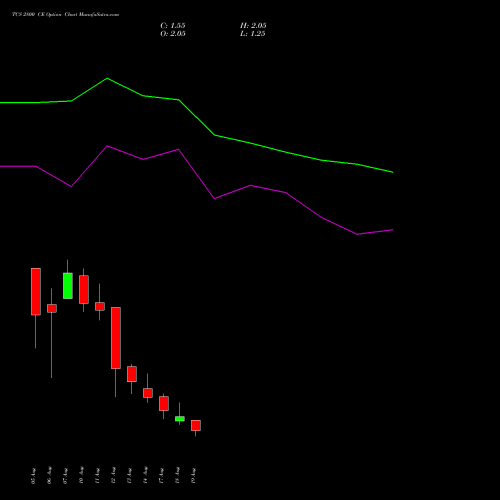The image size is (500, 500).
Task: Select the low value "L: 1.25"
Action: pos(253,34)
